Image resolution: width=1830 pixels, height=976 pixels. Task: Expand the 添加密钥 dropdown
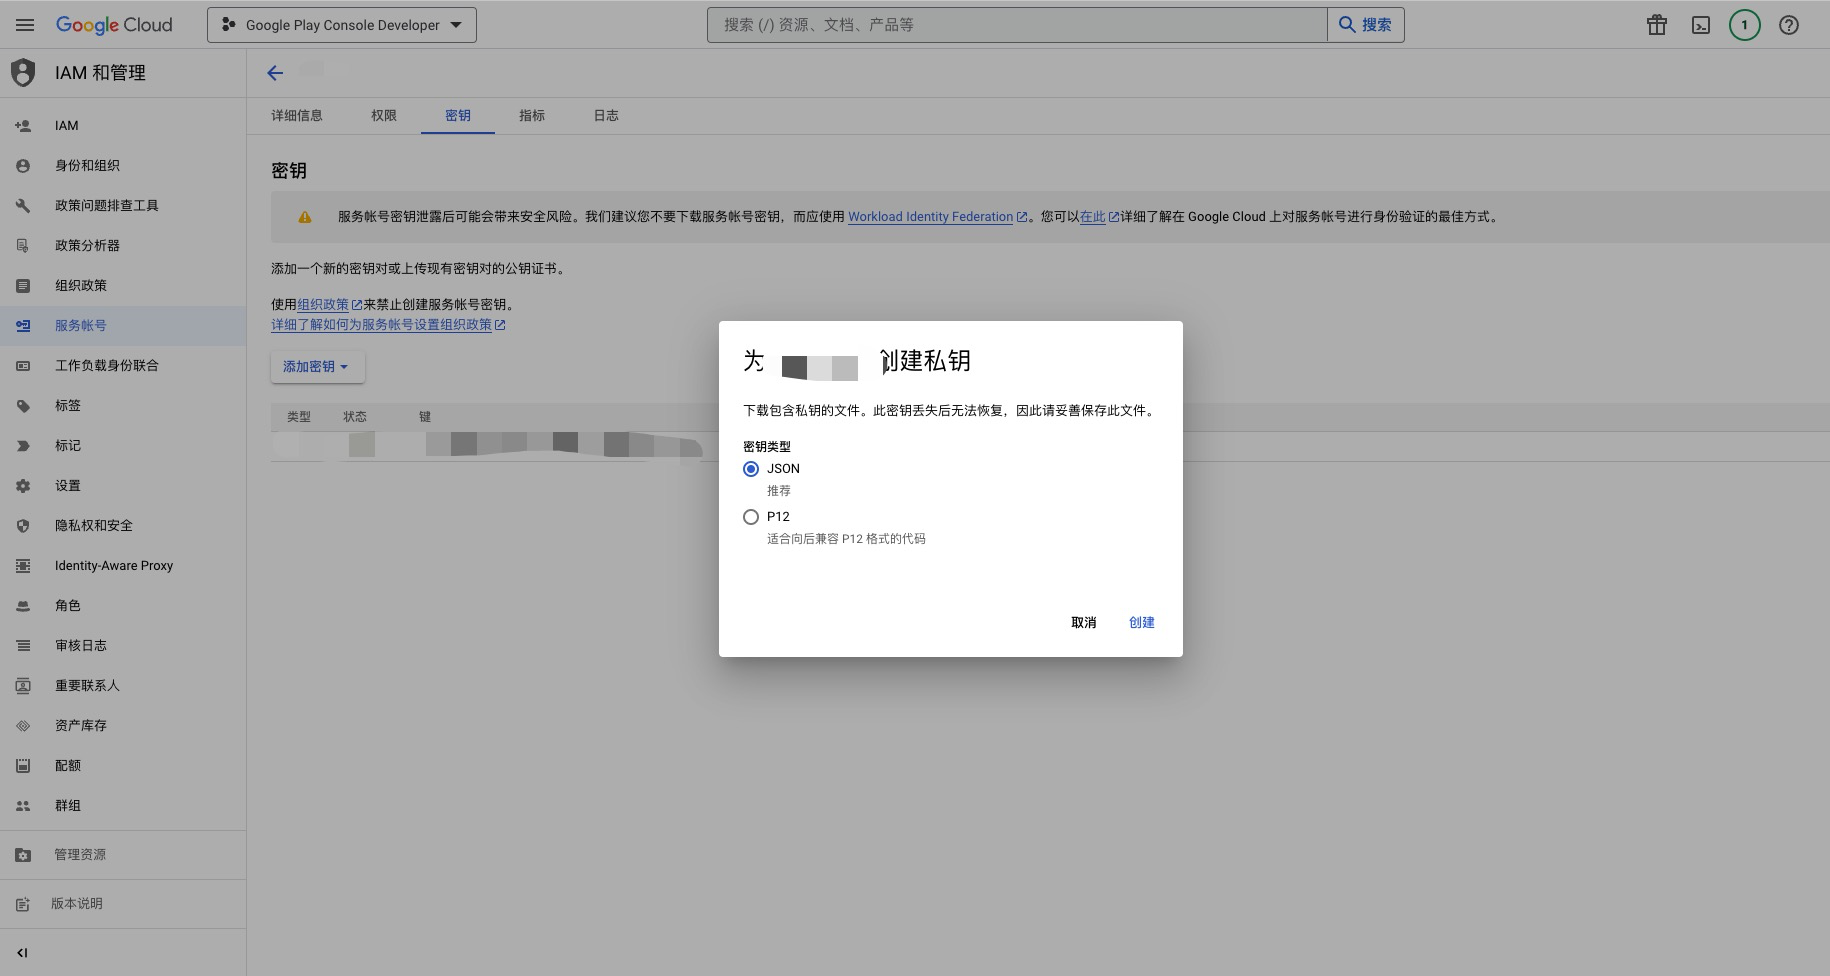pyautogui.click(x=317, y=367)
